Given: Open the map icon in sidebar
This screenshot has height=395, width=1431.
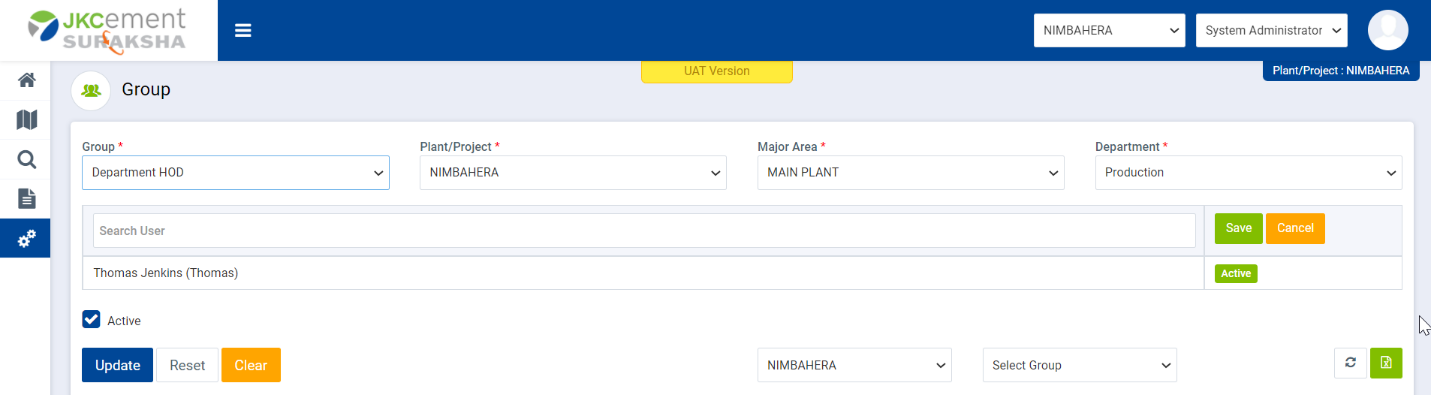Looking at the screenshot, I should (x=27, y=120).
